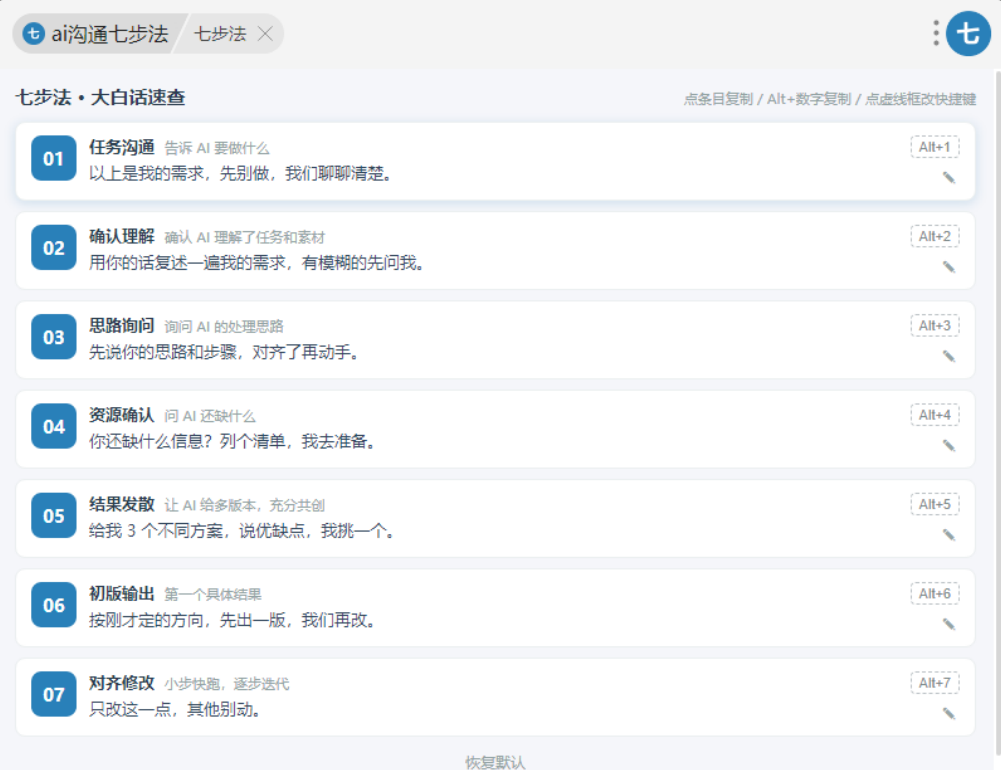Click the pencil edit icon for 任务沟通
The image size is (1001, 770).
tap(949, 177)
